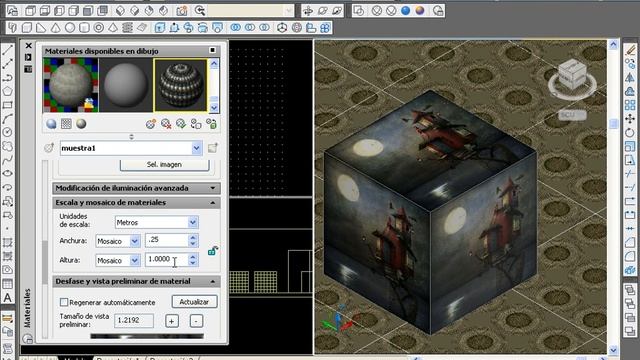The image size is (640, 360).
Task: Toggle the aspect ratio lock icon
Action: click(213, 251)
